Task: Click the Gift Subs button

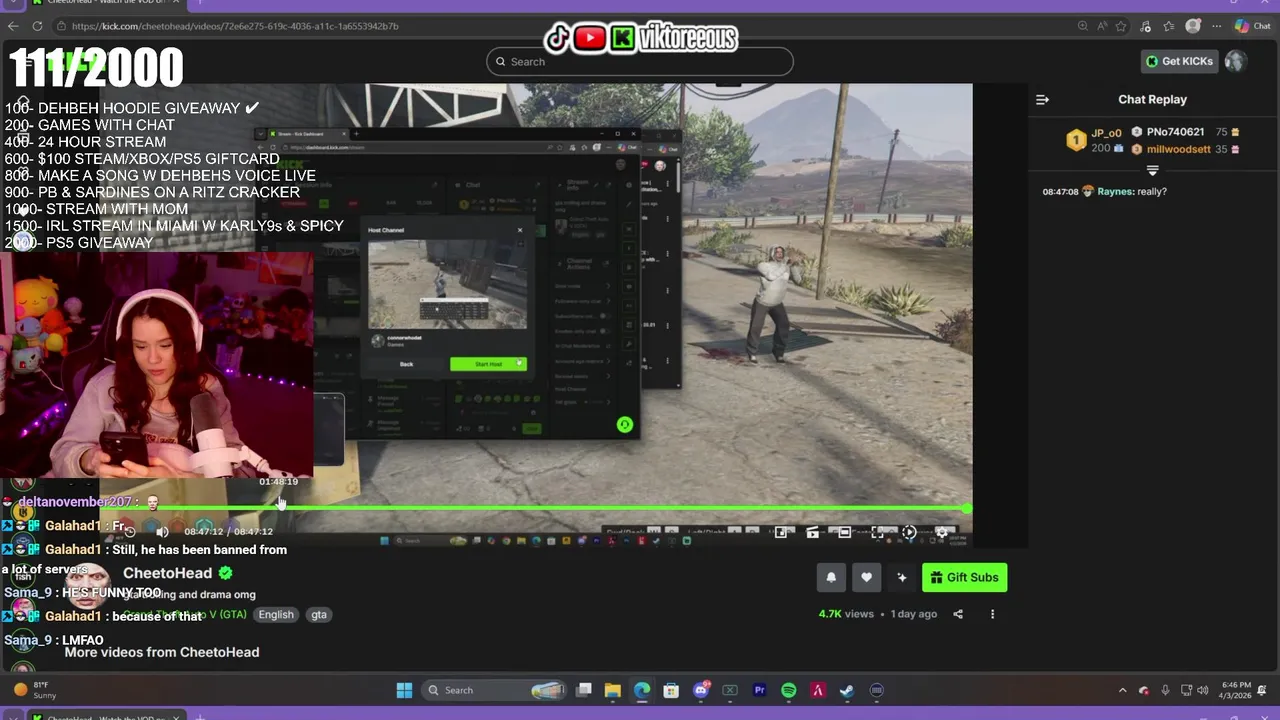Action: click(964, 577)
